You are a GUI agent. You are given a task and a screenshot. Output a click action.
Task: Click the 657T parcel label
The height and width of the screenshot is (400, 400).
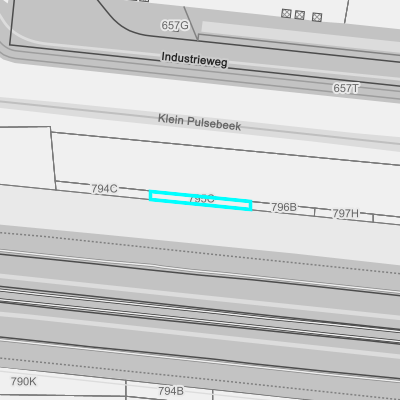point(346,88)
